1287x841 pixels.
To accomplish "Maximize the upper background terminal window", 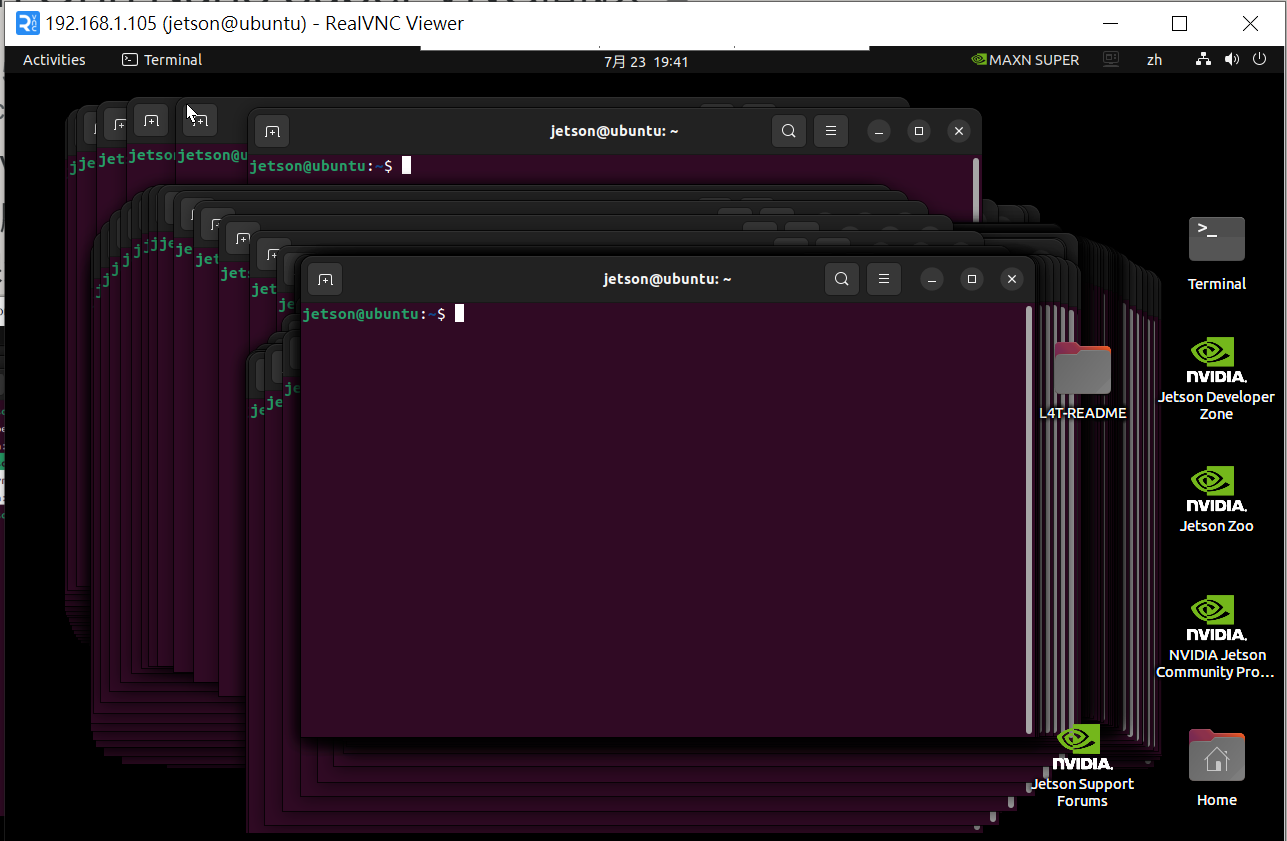I will (x=919, y=131).
